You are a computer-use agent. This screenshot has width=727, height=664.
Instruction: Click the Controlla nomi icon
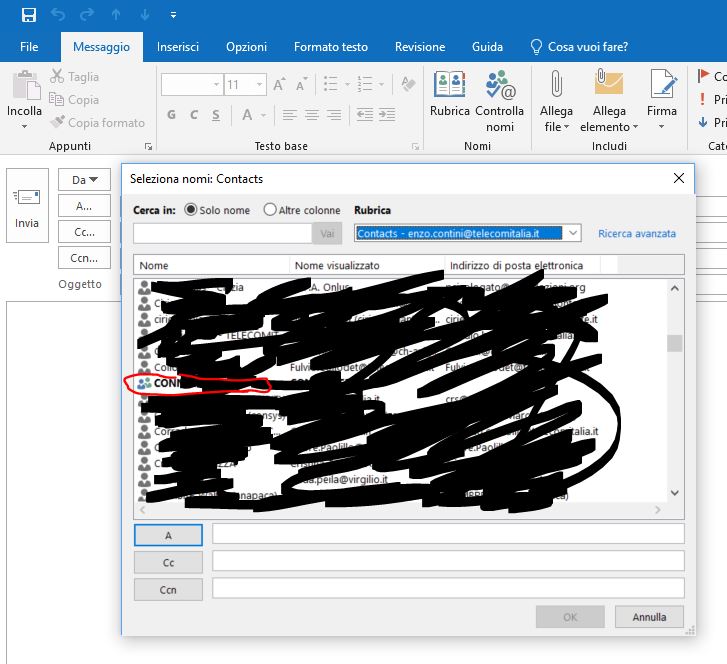point(499,88)
